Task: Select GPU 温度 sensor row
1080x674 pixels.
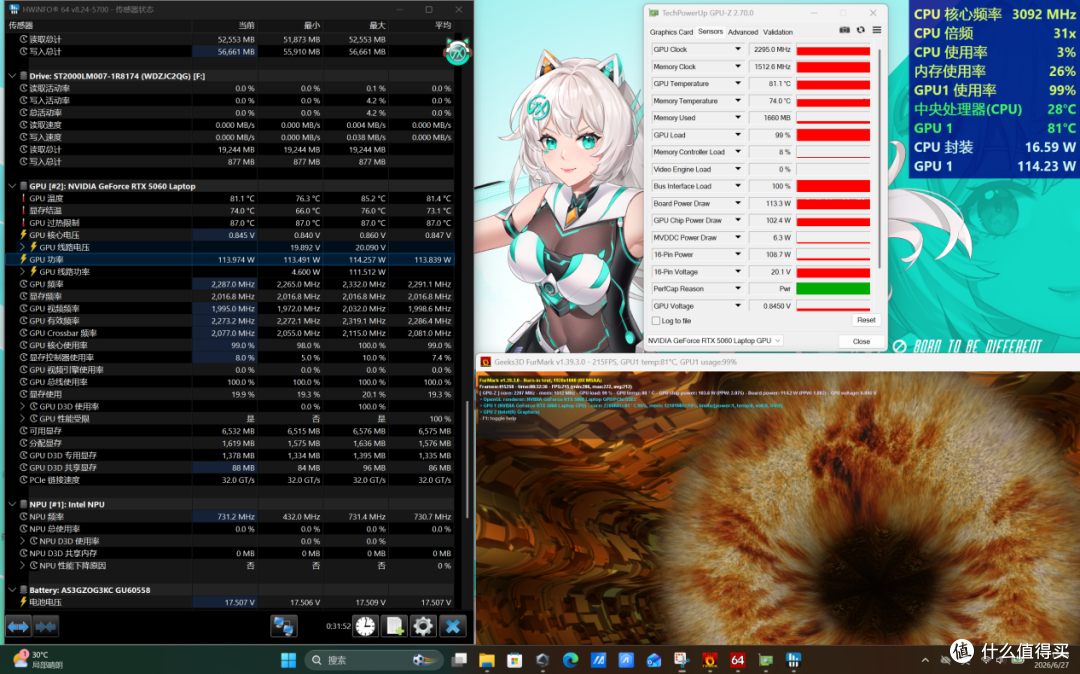Action: (230, 198)
